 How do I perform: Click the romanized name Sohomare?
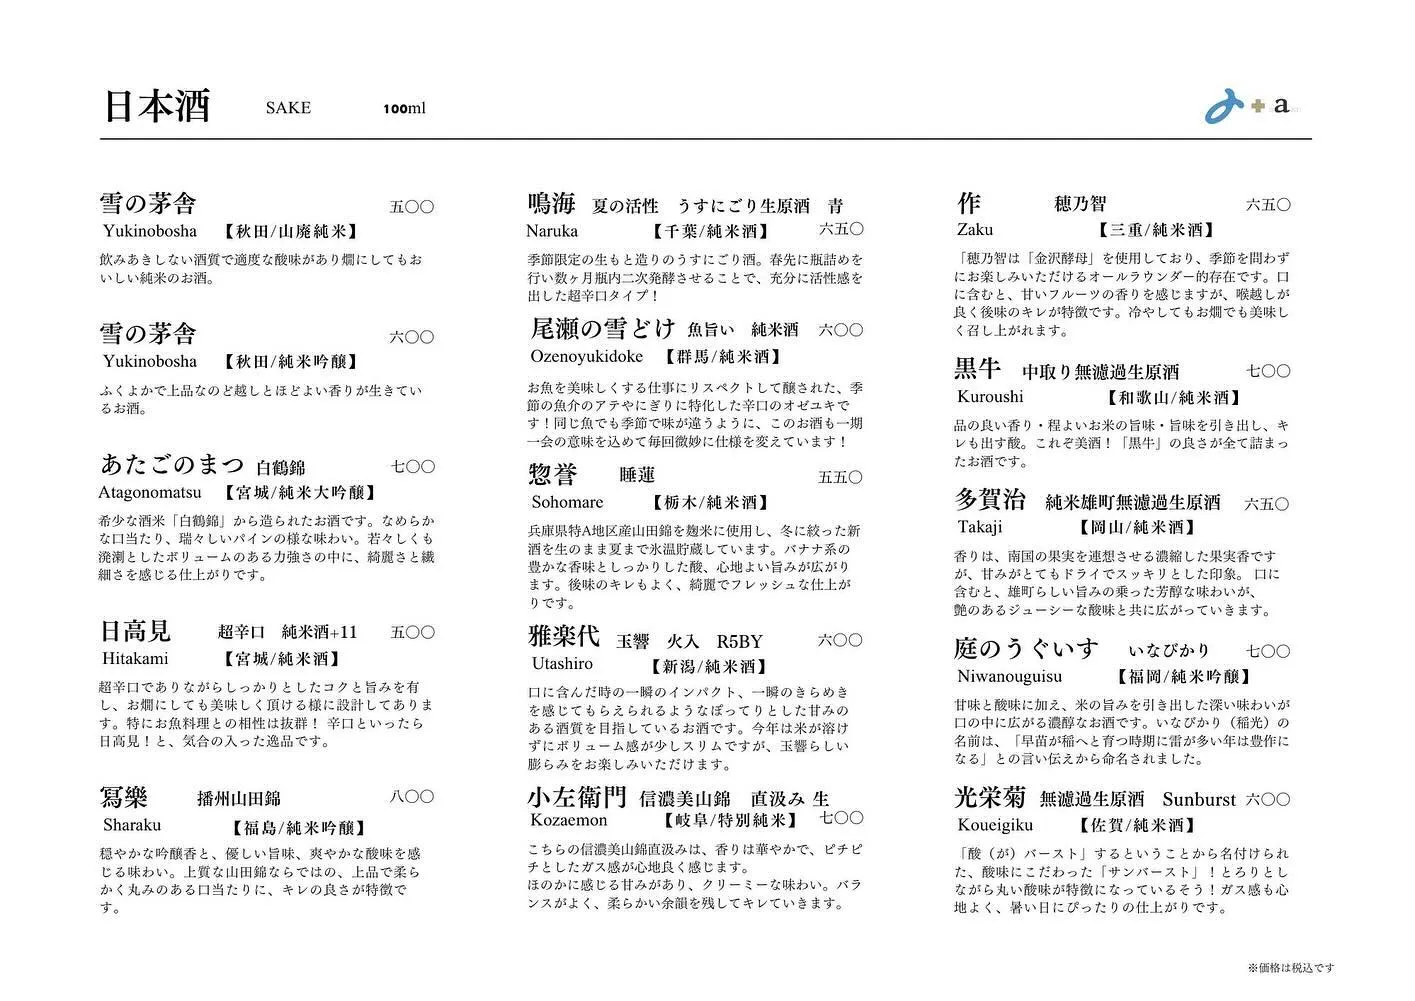(x=567, y=502)
